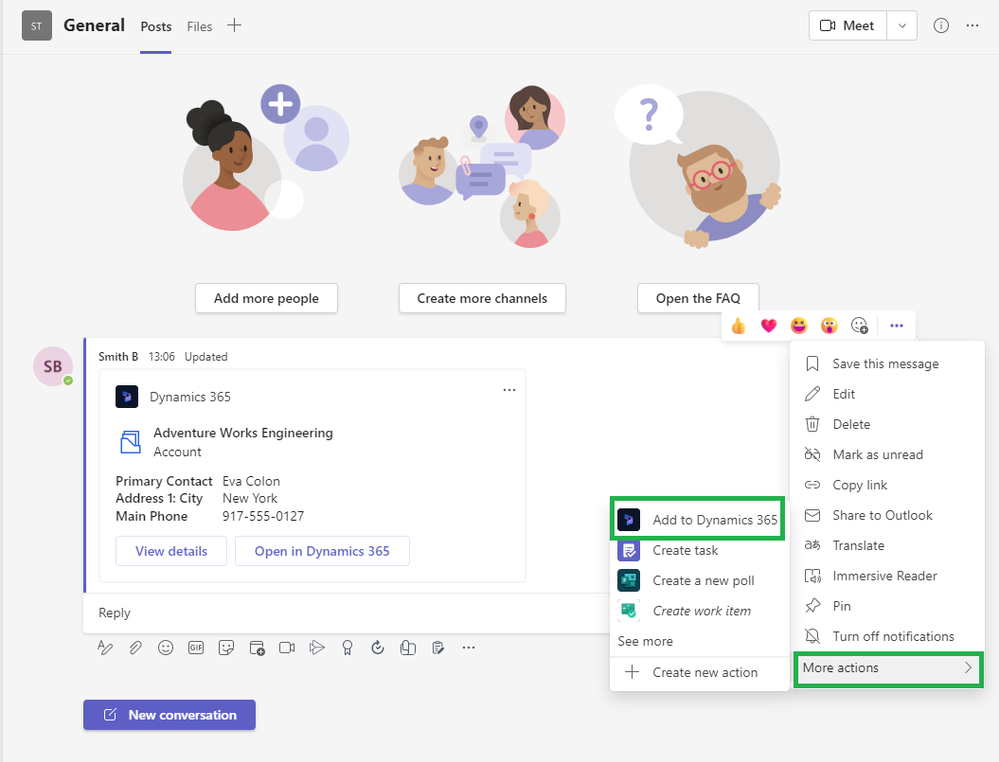Click Create more channels button
The height and width of the screenshot is (762, 999).
pos(482,298)
